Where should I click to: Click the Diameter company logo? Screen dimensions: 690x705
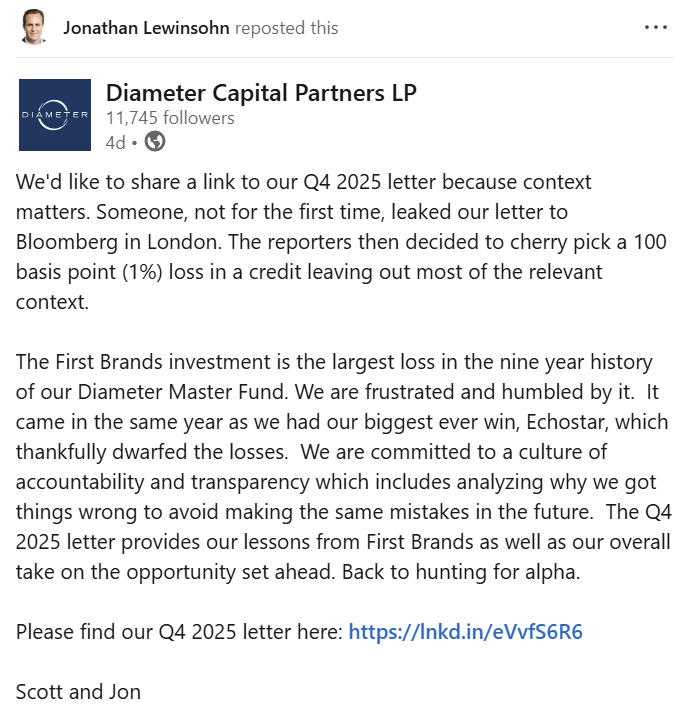56,114
